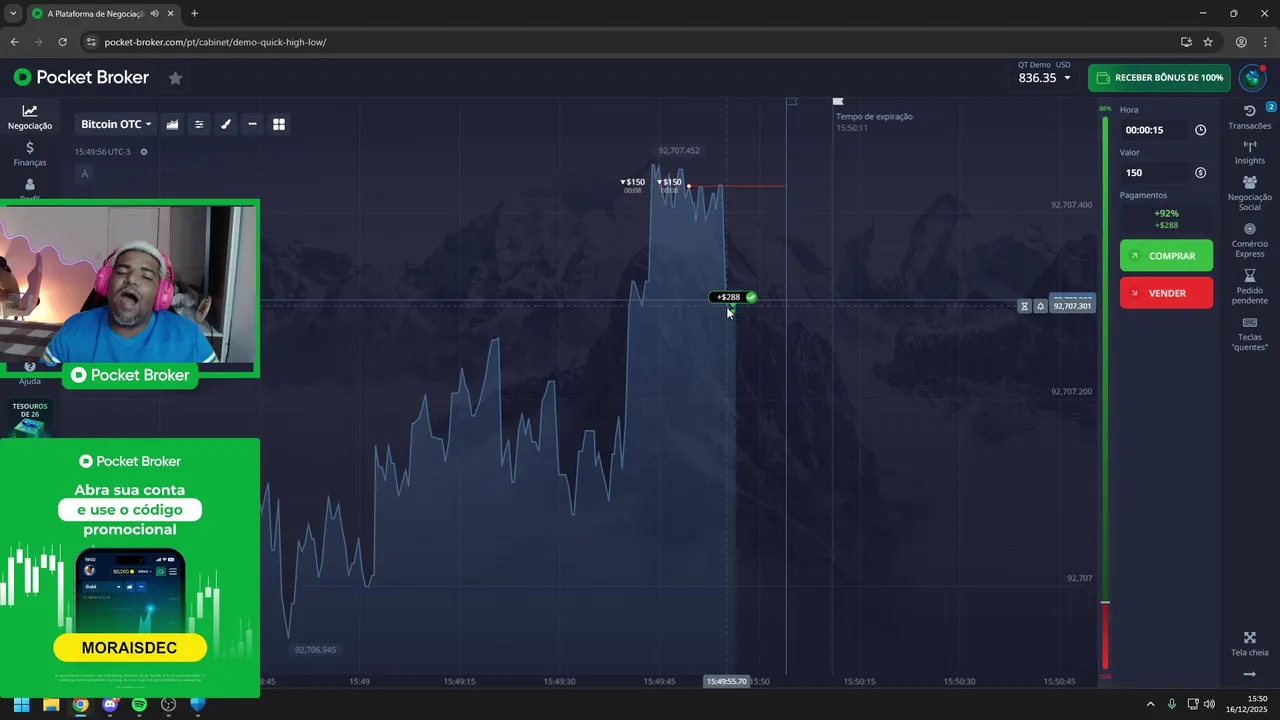Open Discord from taskbar
Viewport: 1280px width, 720px height.
(x=110, y=704)
